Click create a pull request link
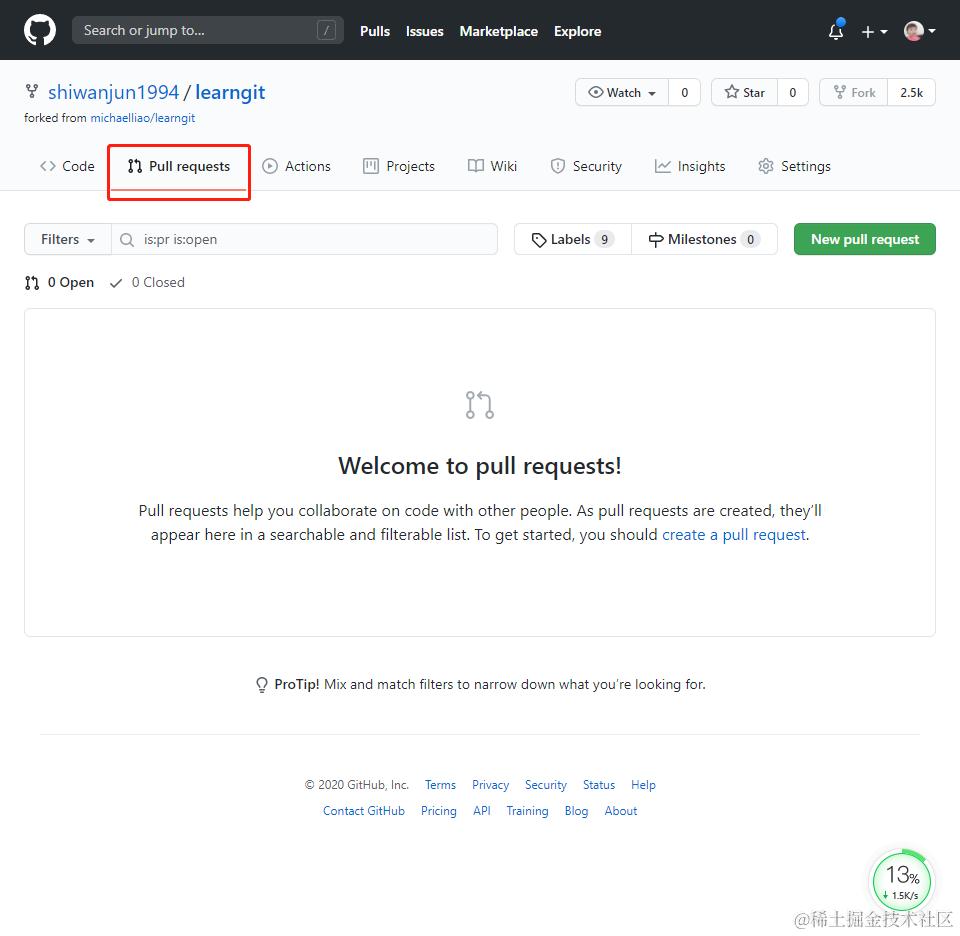The width and height of the screenshot is (960, 936). tap(733, 535)
